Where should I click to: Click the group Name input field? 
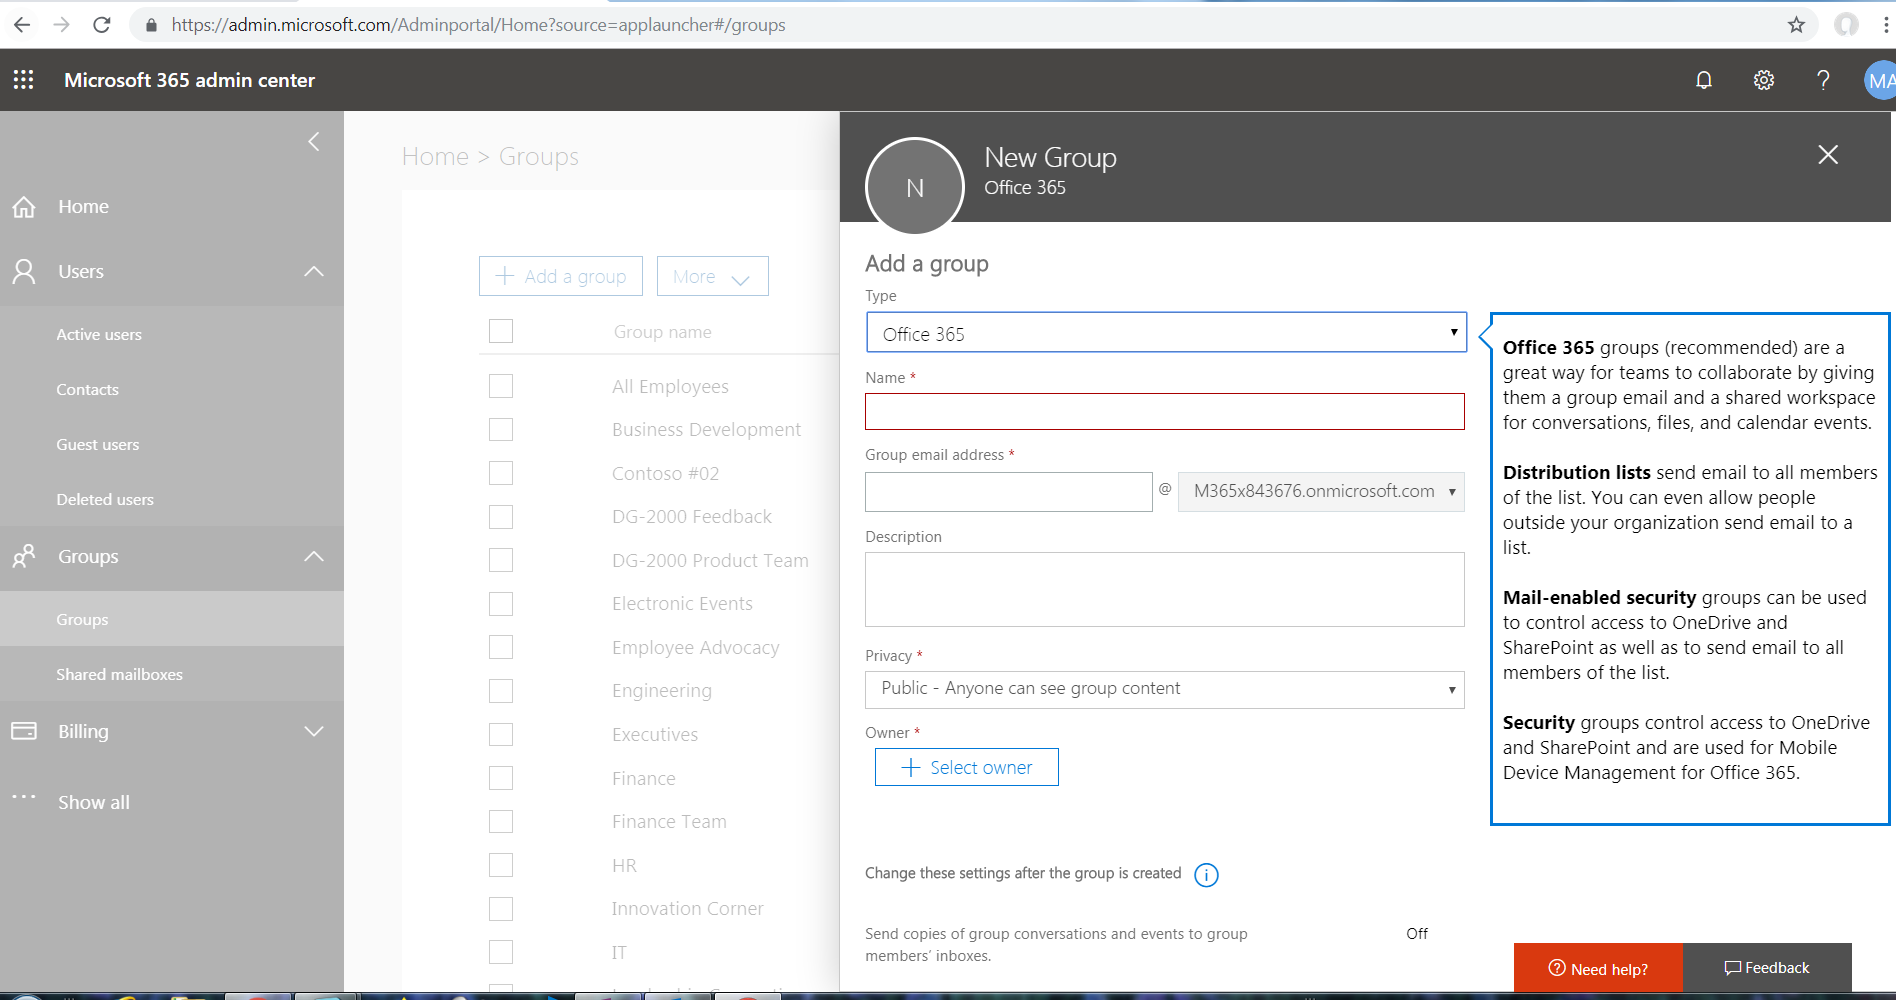pyautogui.click(x=1165, y=411)
